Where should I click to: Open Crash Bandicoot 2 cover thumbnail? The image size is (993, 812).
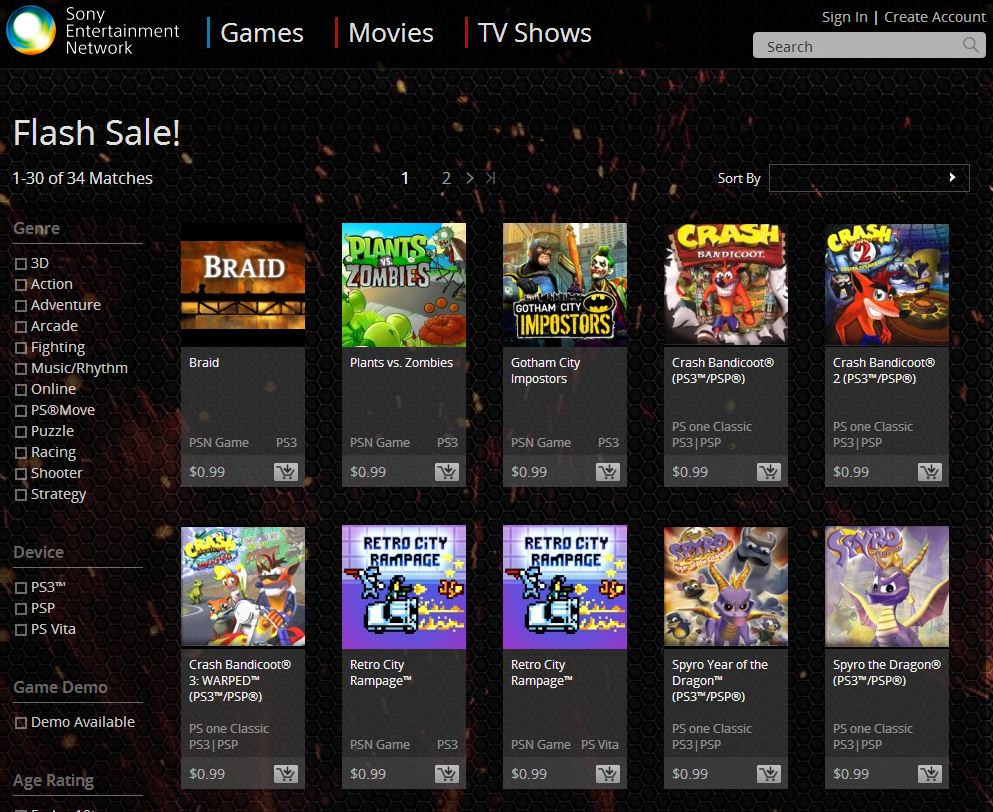[x=887, y=284]
